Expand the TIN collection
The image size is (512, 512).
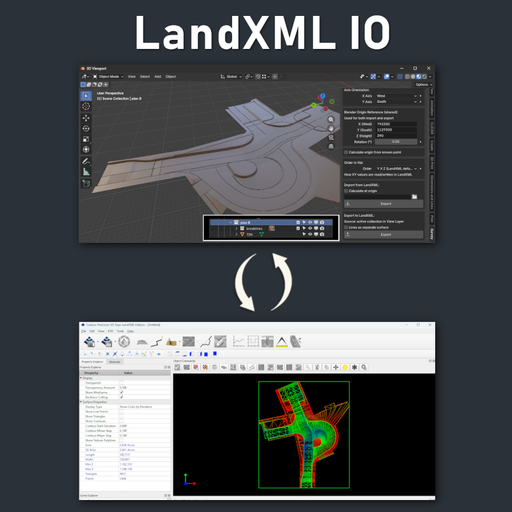click(237, 234)
